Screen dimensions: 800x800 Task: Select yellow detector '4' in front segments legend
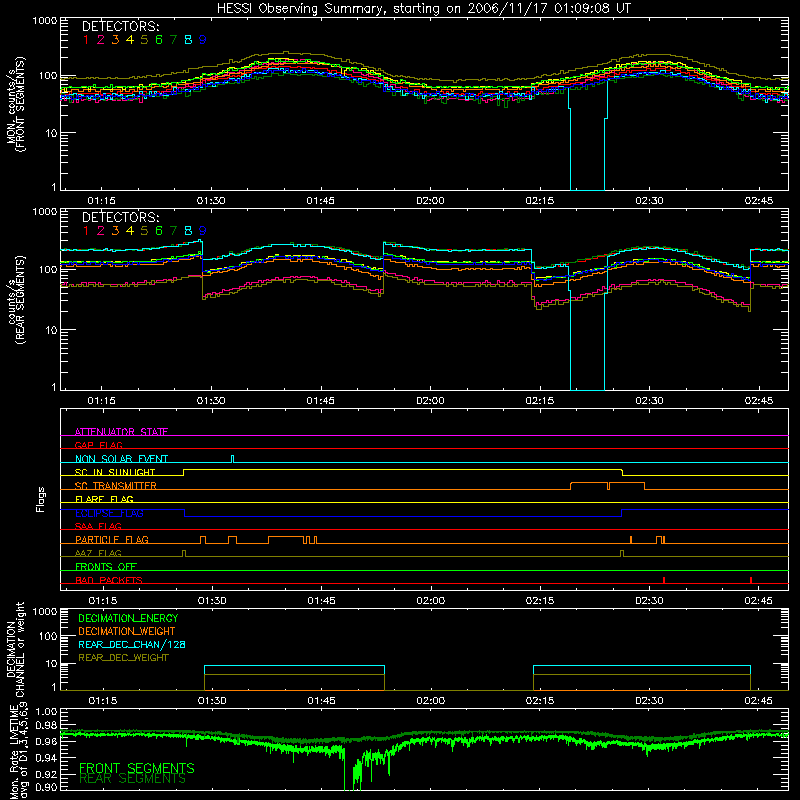(x=130, y=40)
